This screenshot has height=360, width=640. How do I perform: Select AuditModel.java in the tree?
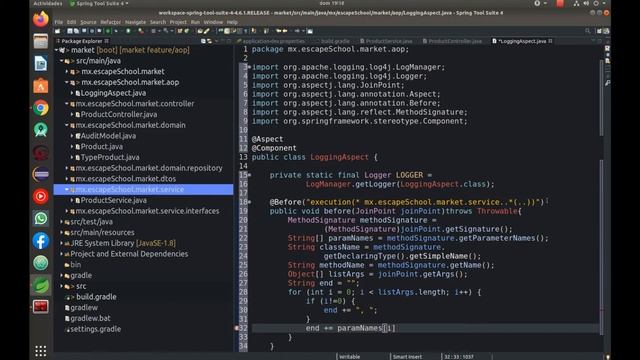(x=108, y=136)
